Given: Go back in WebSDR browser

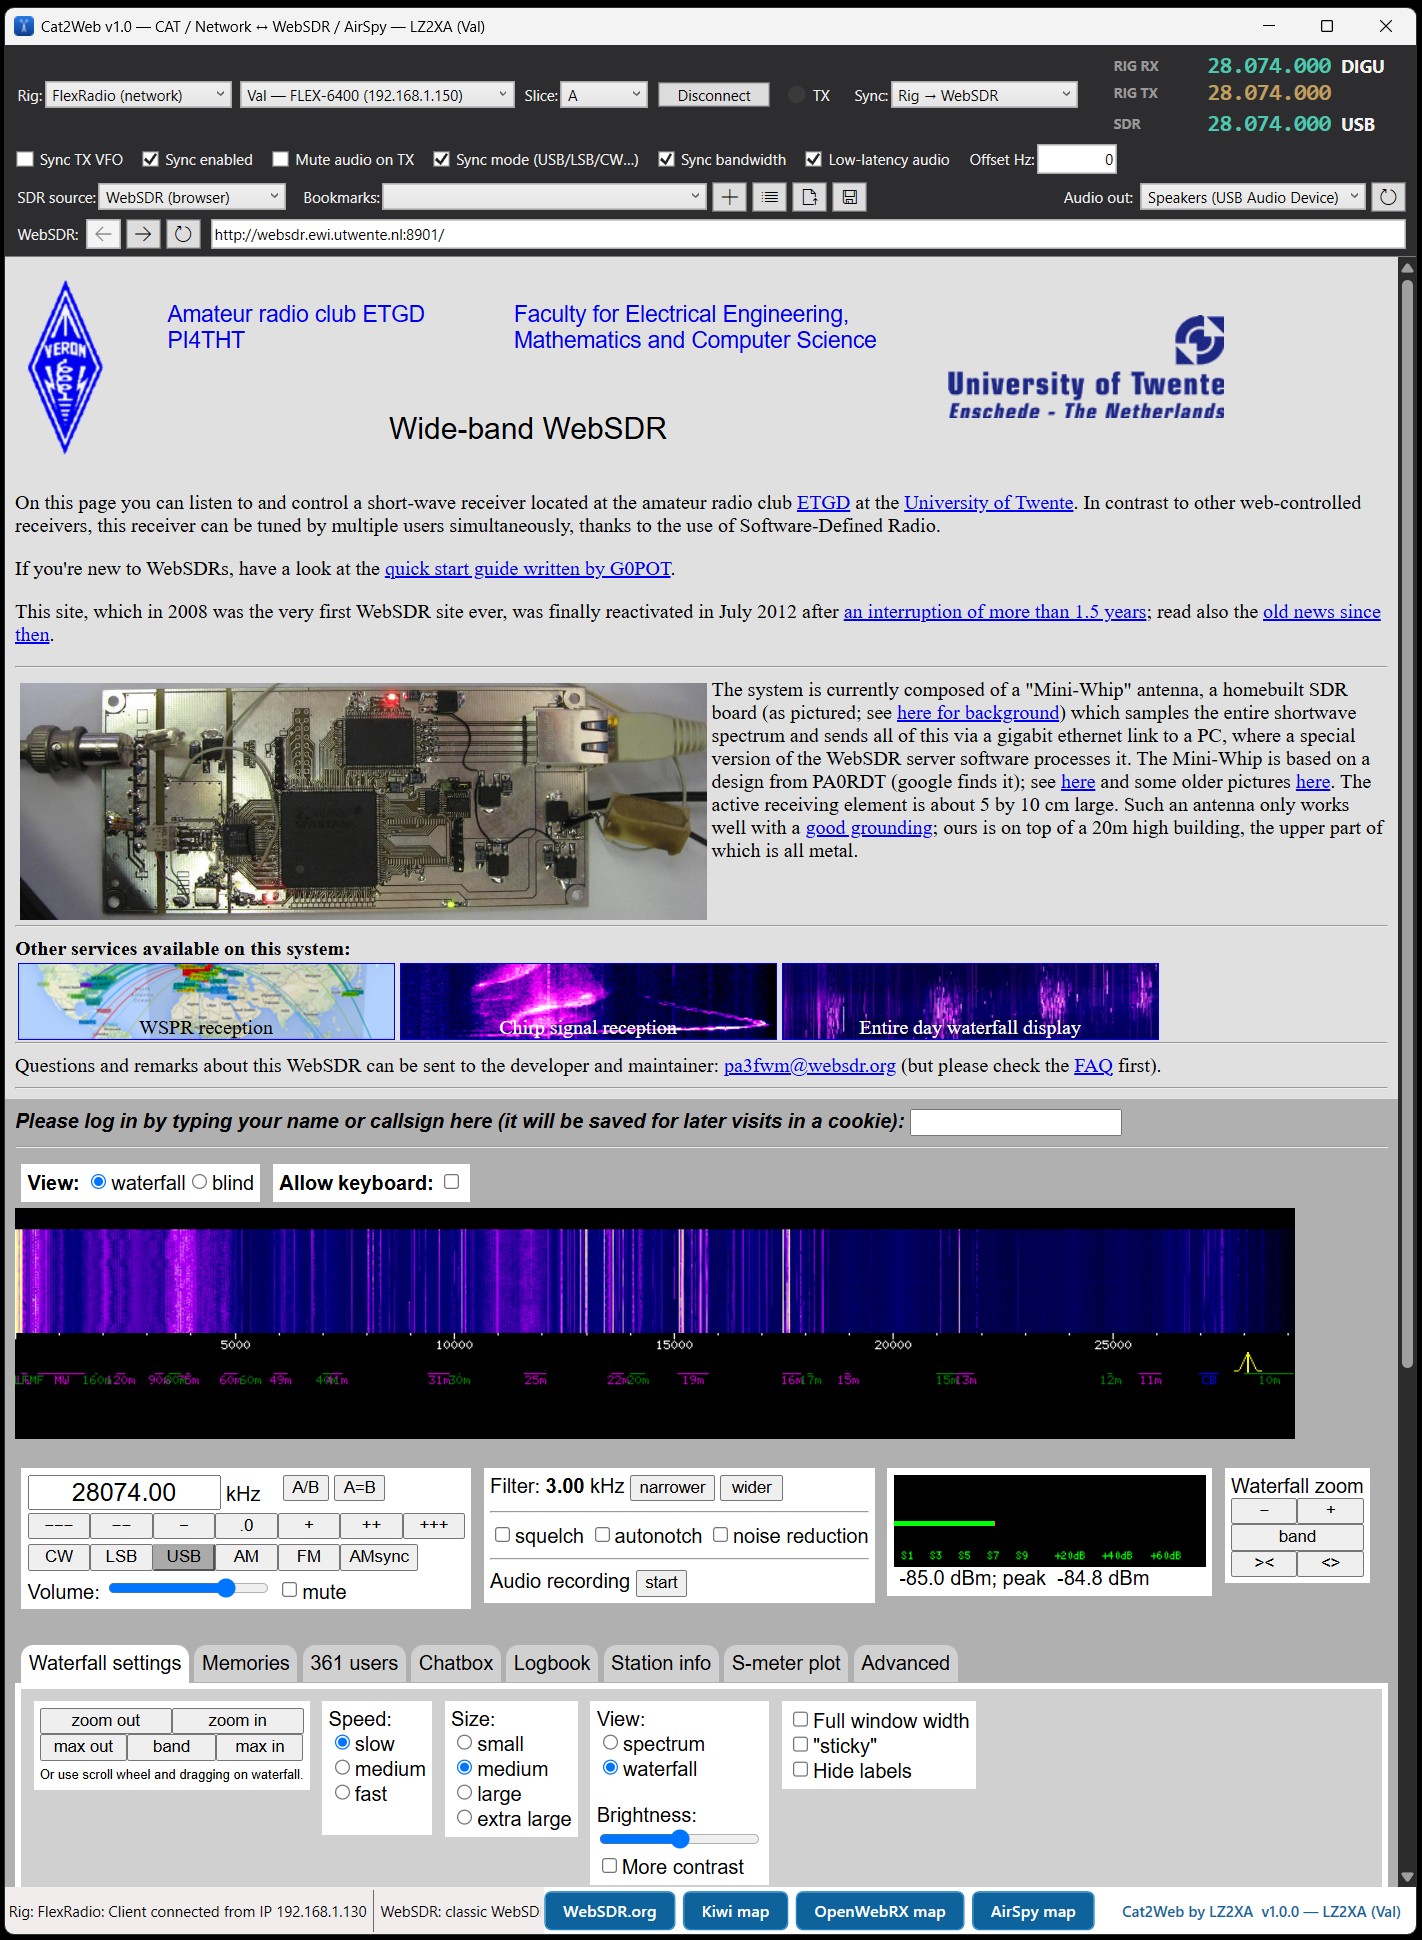Looking at the screenshot, I should tap(104, 234).
